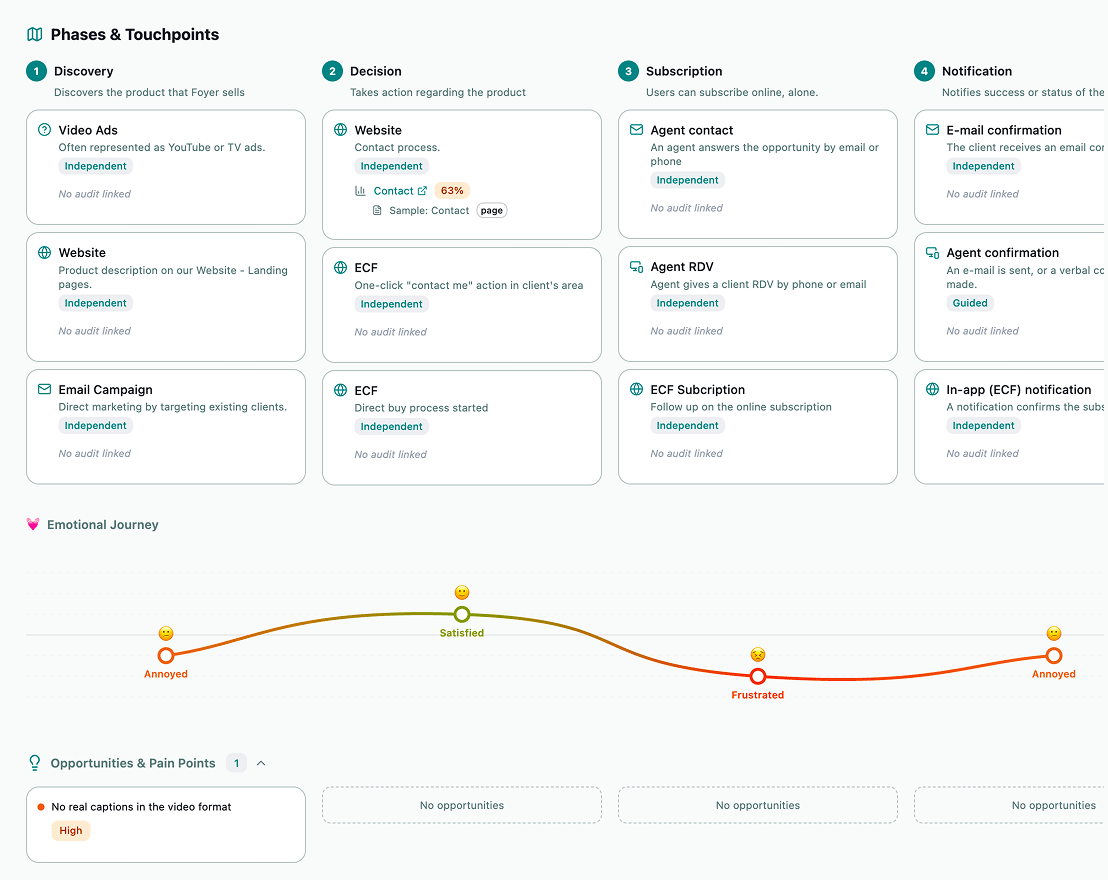Viewport: 1108px width, 880px height.
Task: Click the Annoyed marker on Discovery emotional curve
Action: (x=166, y=656)
